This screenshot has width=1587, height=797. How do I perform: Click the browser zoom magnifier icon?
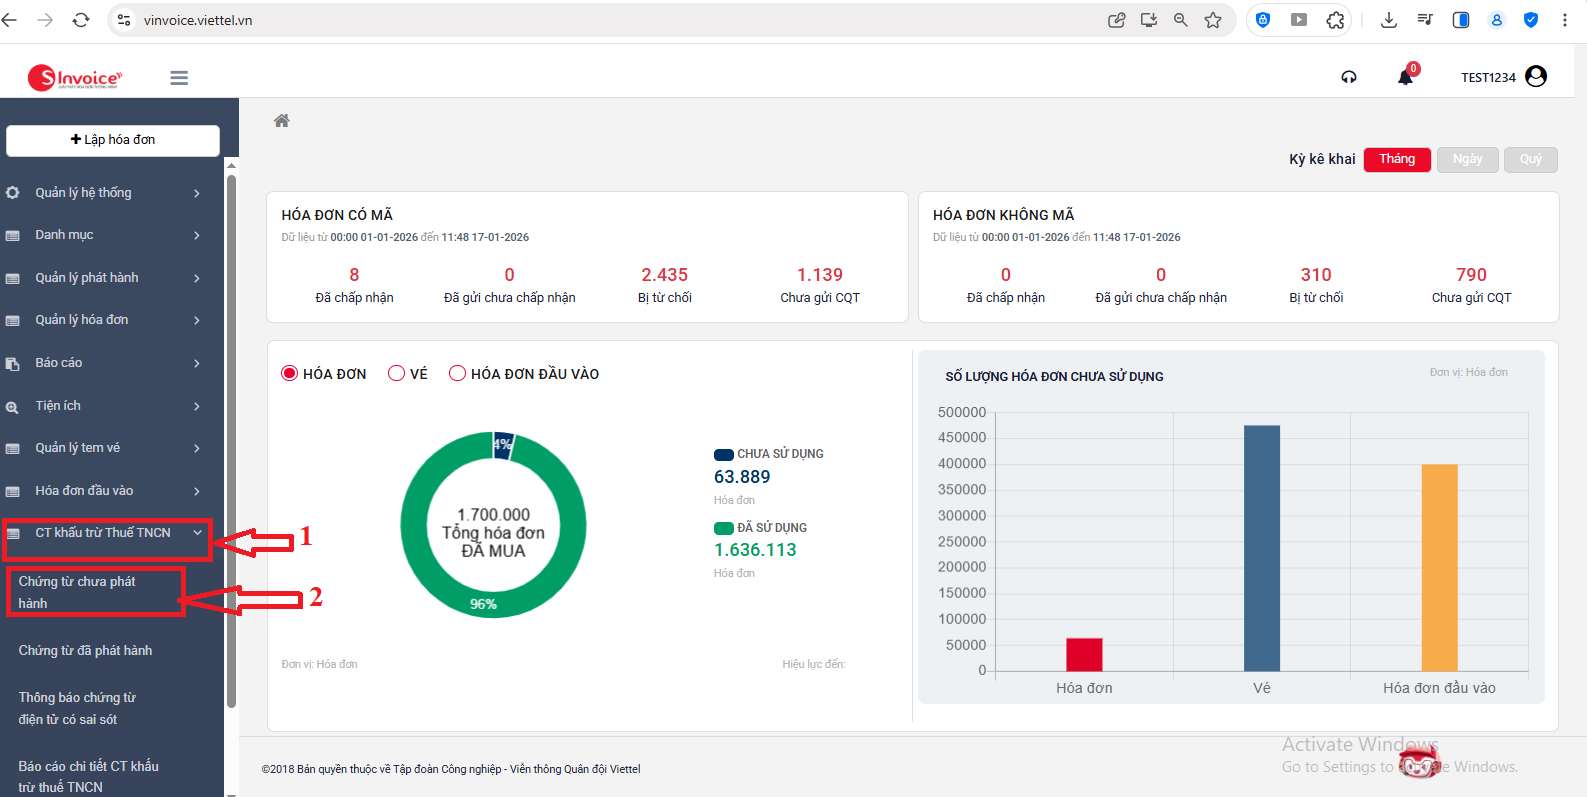coord(1181,20)
